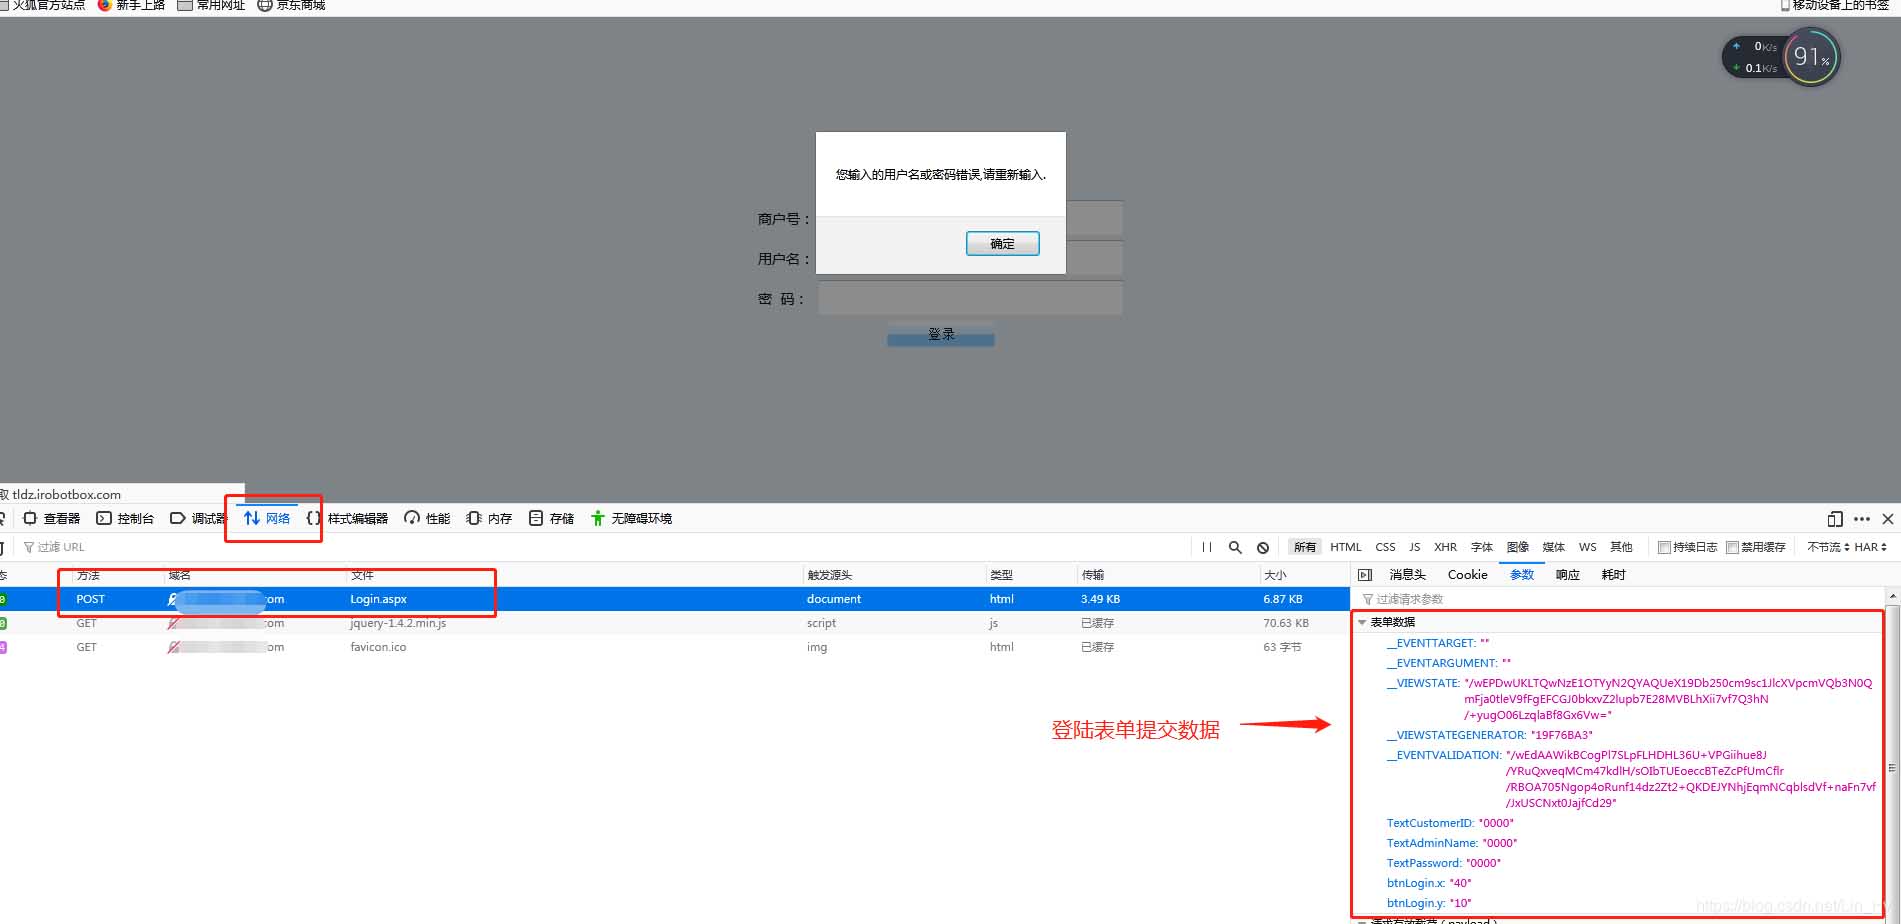
Task: Sort by the 文件 file column
Action: click(x=573, y=575)
